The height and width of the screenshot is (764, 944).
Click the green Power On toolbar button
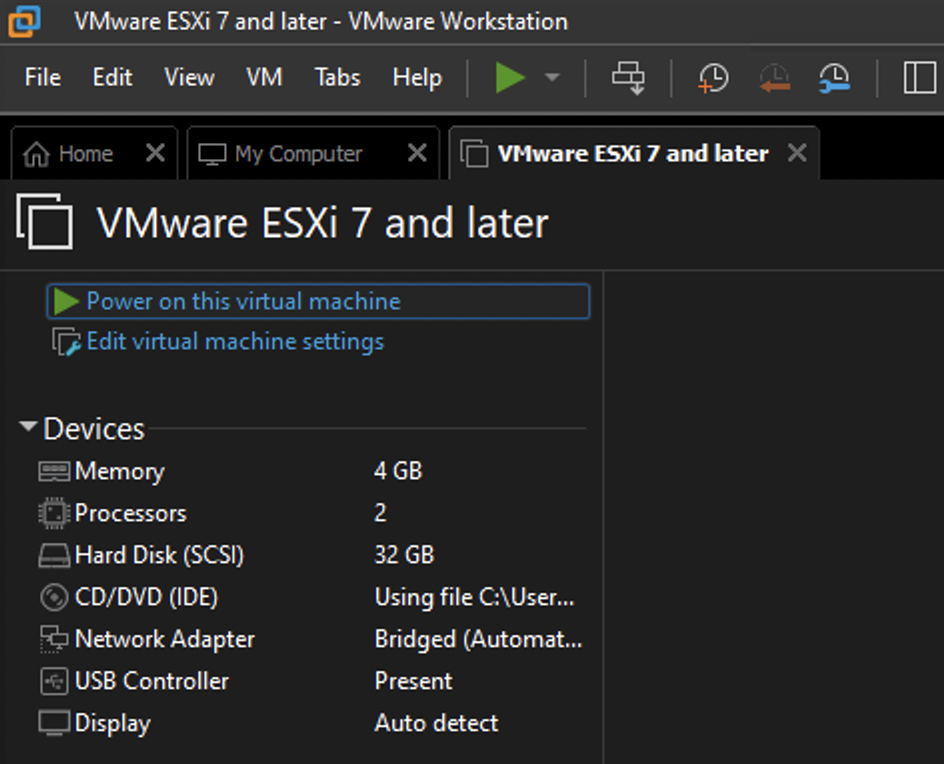(x=510, y=78)
